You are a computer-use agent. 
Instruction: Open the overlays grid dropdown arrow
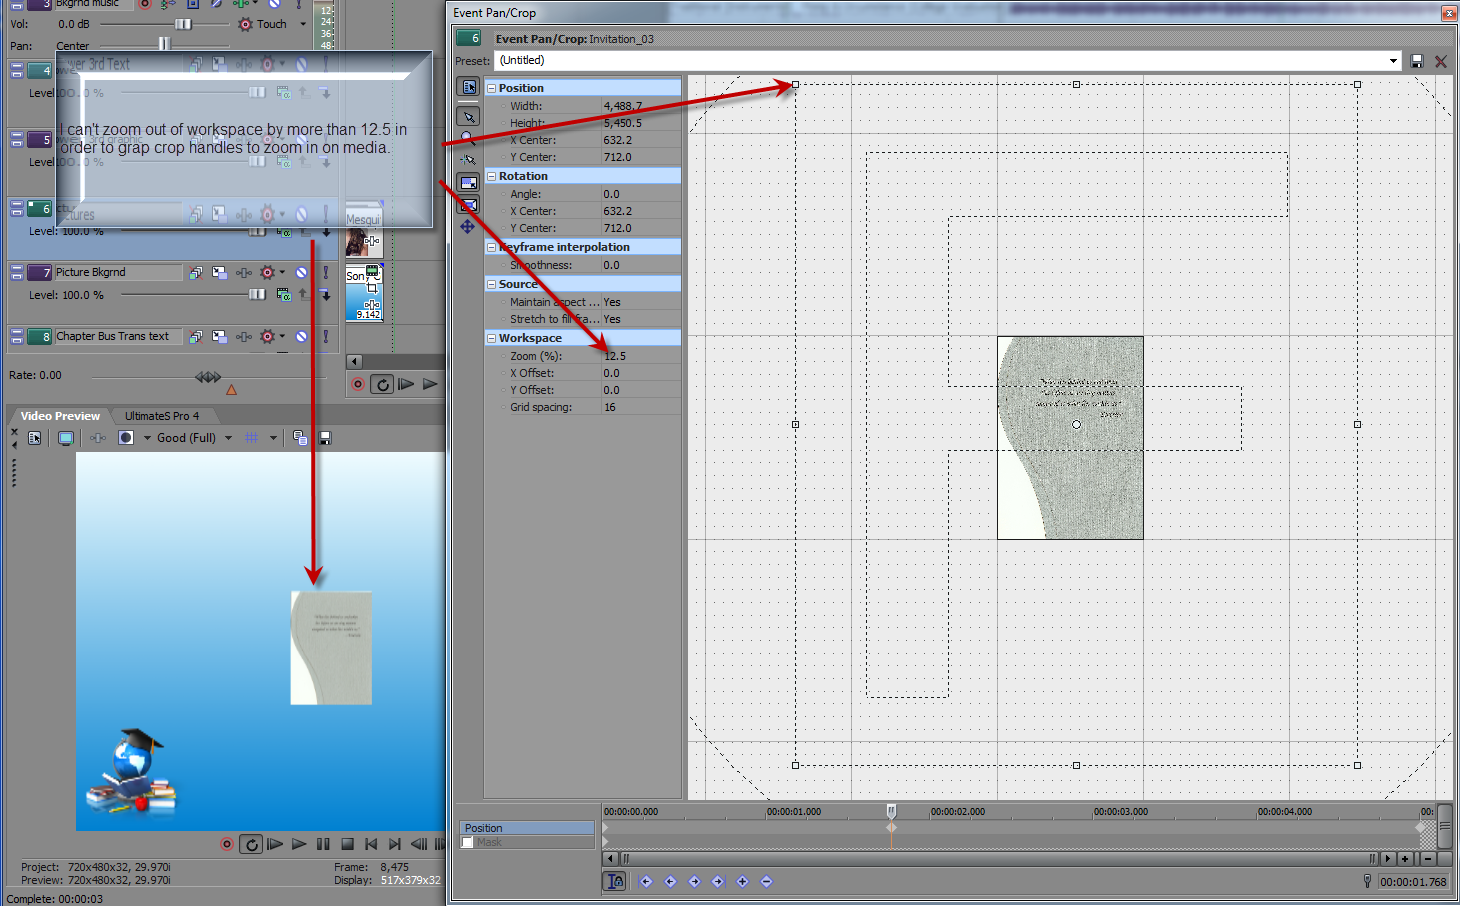273,438
